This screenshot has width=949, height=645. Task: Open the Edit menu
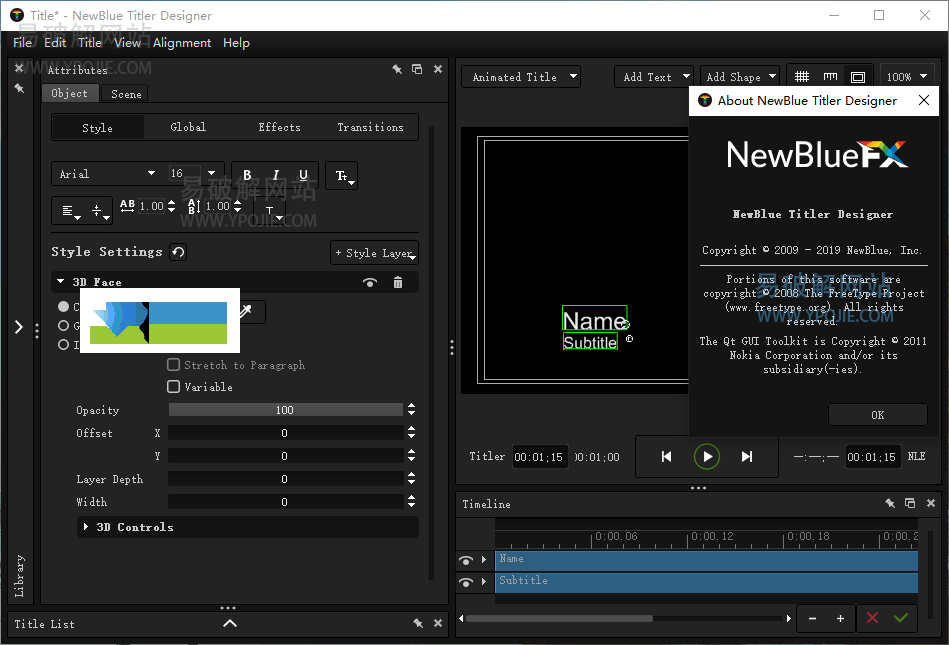tap(55, 42)
